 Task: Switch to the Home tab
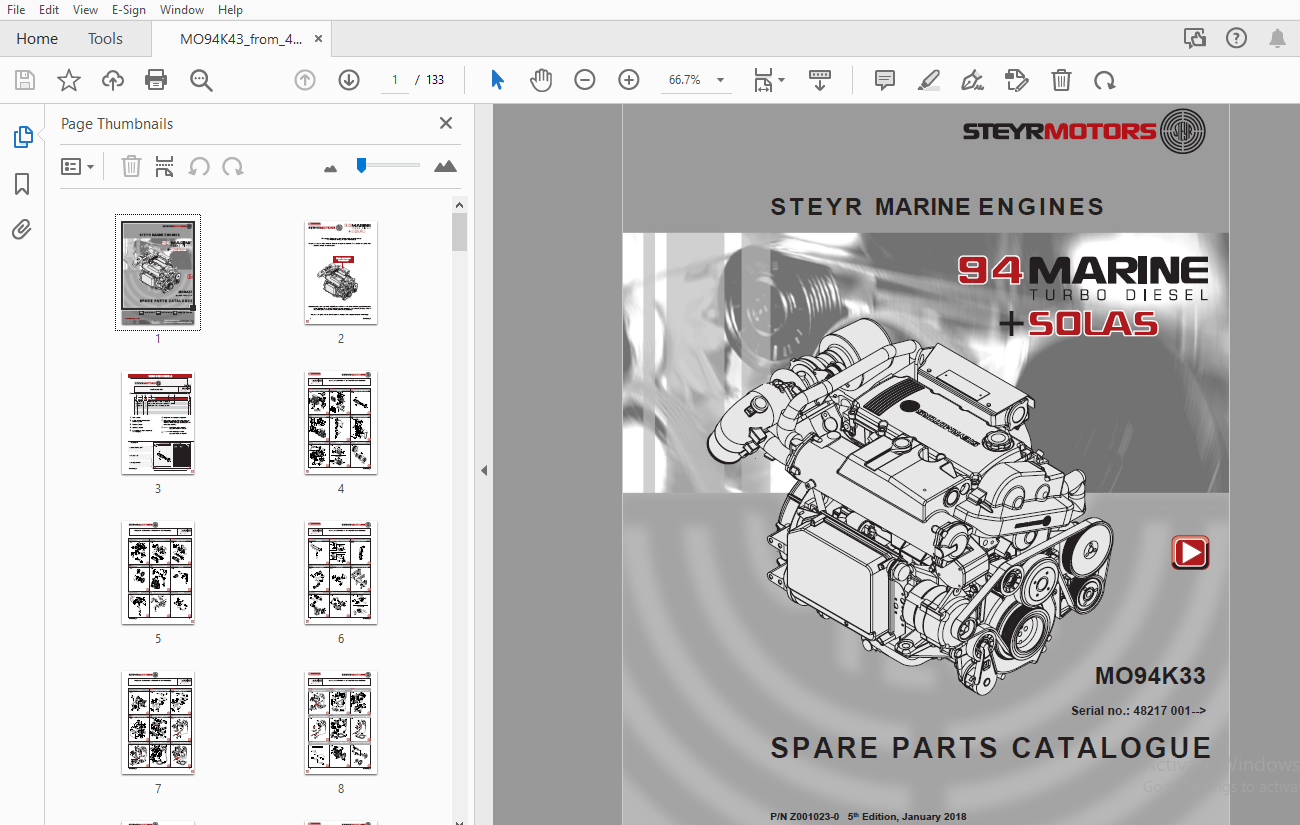coord(37,39)
